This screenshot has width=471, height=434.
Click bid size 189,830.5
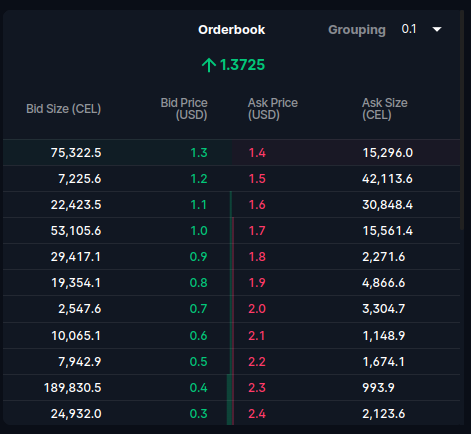point(72,388)
